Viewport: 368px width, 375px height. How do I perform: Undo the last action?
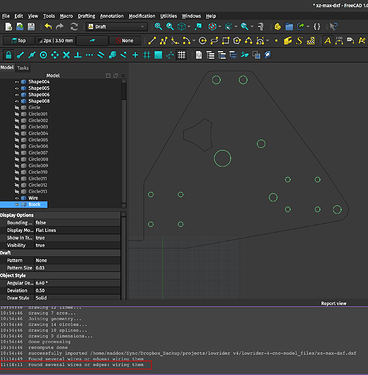click(48, 27)
